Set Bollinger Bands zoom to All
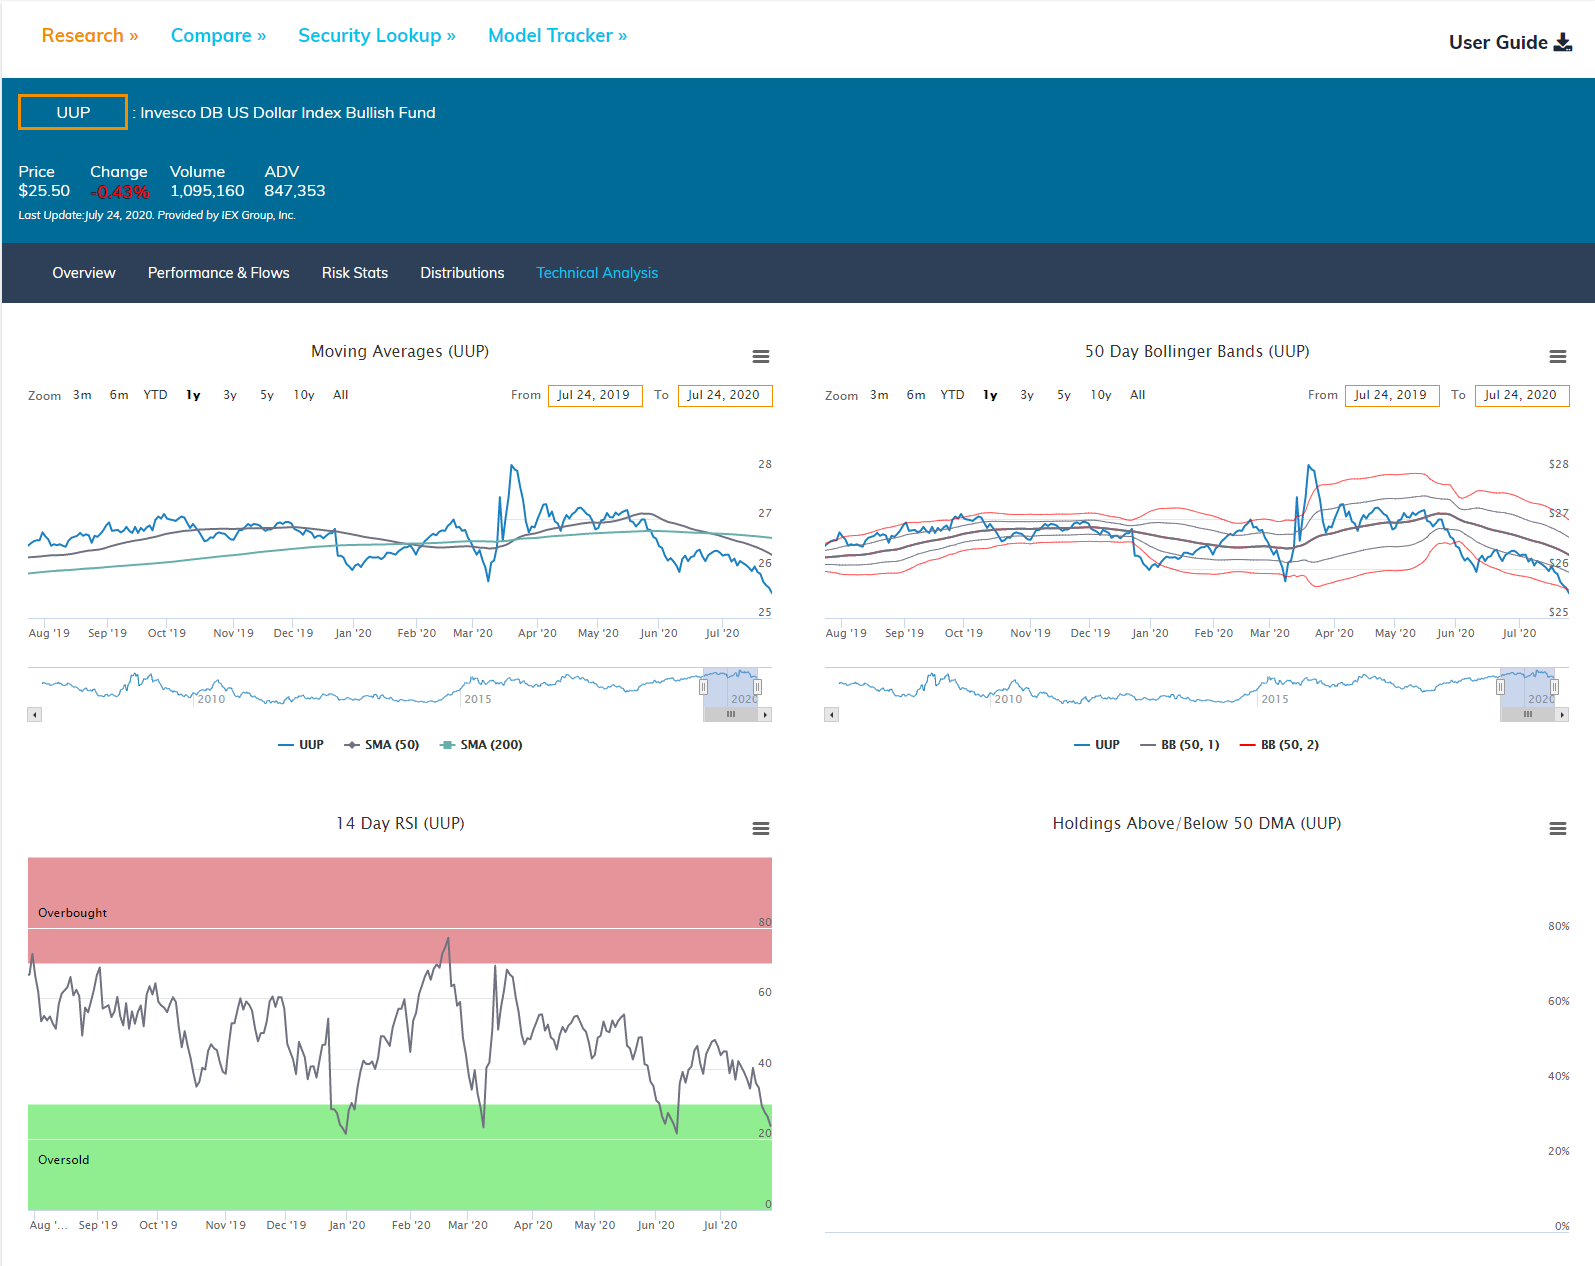The height and width of the screenshot is (1266, 1595). (1138, 395)
